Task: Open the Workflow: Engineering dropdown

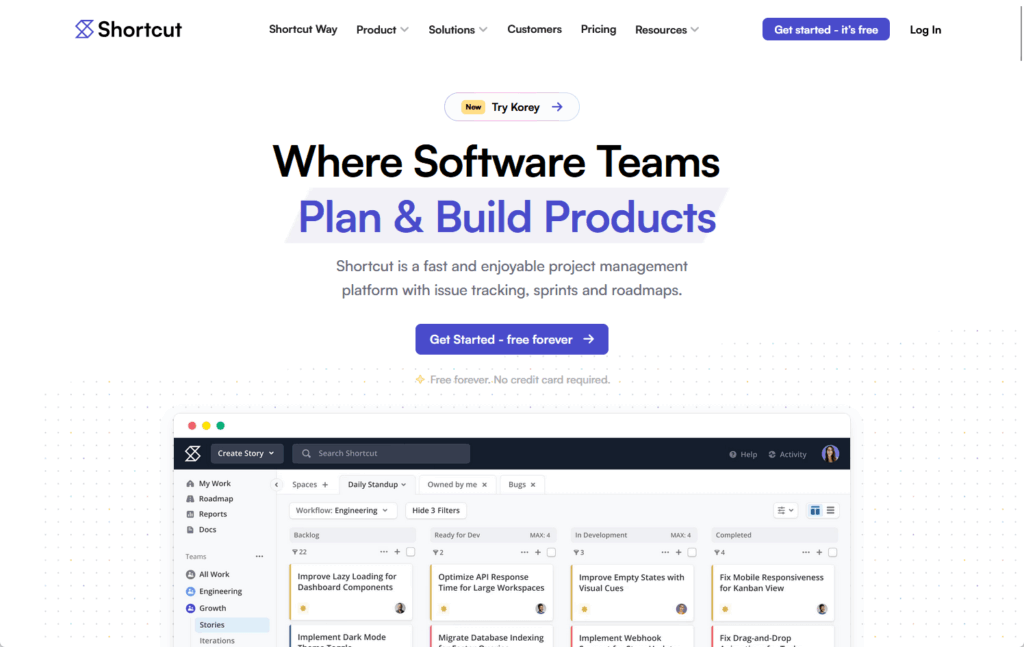Action: tap(342, 511)
